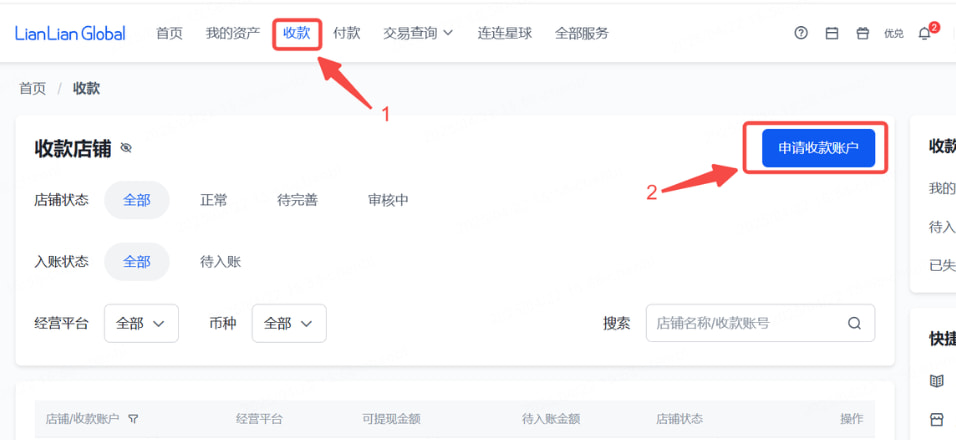Image resolution: width=956 pixels, height=440 pixels.
Task: Open the notification bell with badge 2
Action: (925, 33)
